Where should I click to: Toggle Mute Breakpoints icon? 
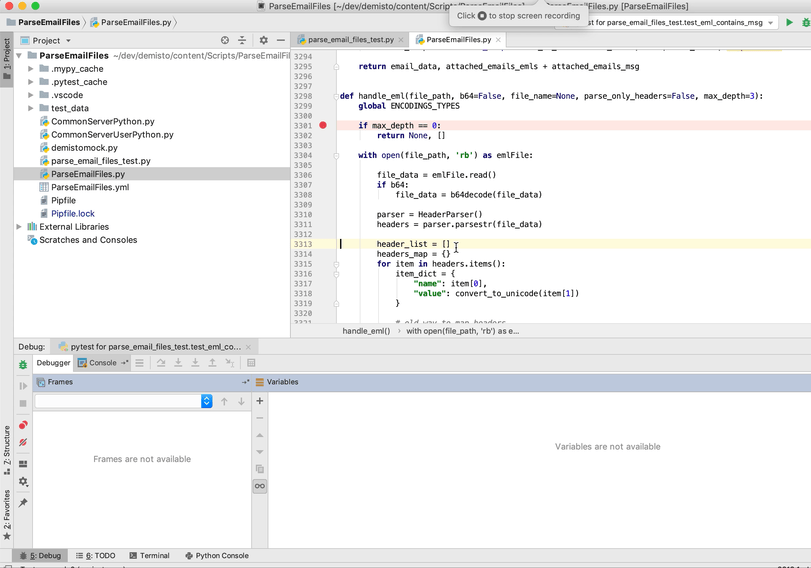[23, 443]
